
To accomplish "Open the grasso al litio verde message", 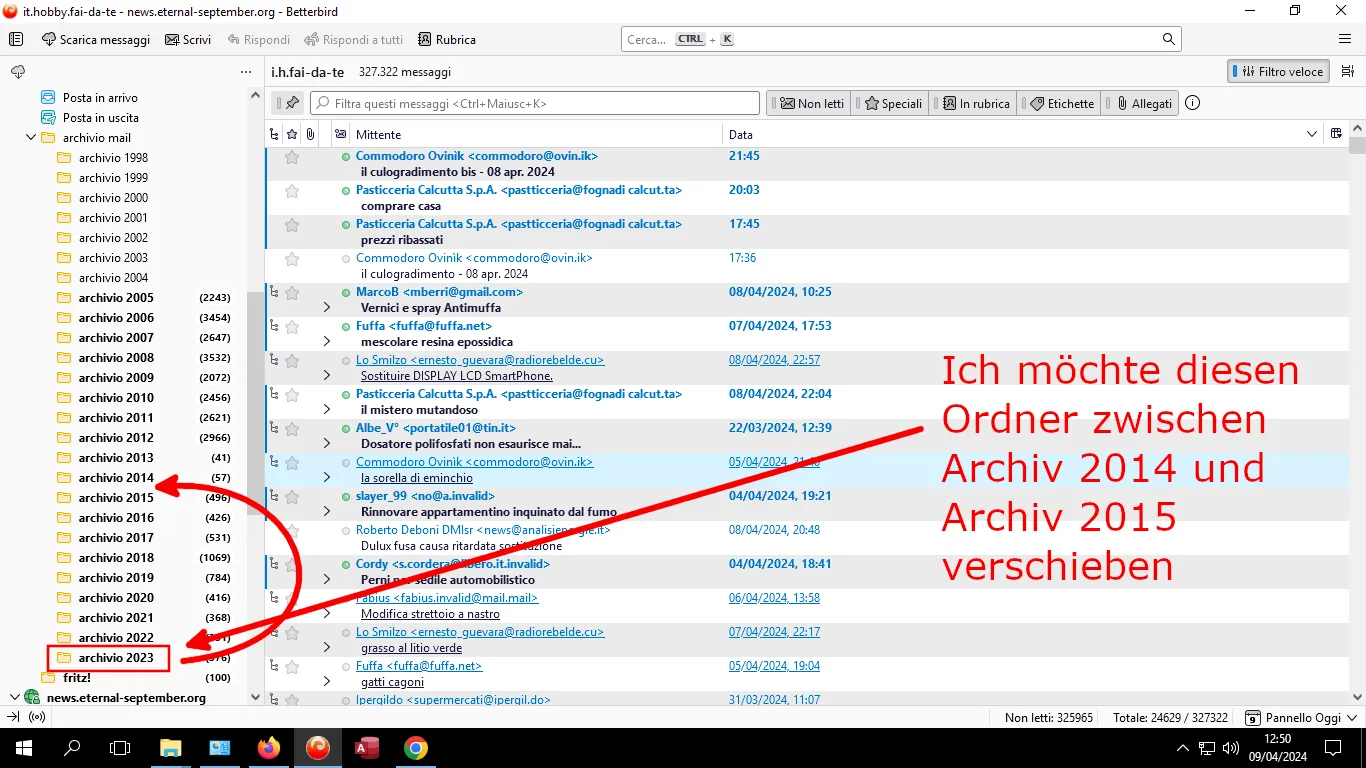I will click(411, 648).
